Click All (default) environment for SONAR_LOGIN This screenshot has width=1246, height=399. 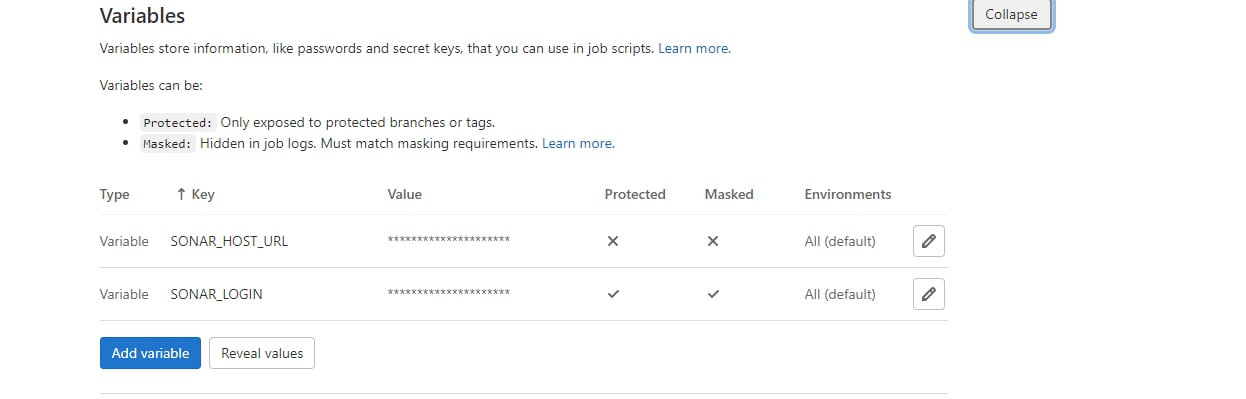(840, 294)
